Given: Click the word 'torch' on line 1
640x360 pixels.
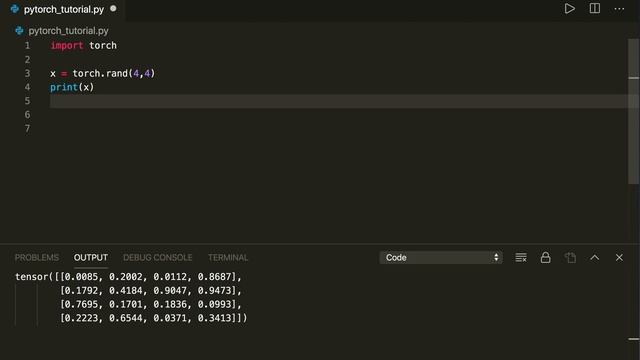Looking at the screenshot, I should coord(103,45).
